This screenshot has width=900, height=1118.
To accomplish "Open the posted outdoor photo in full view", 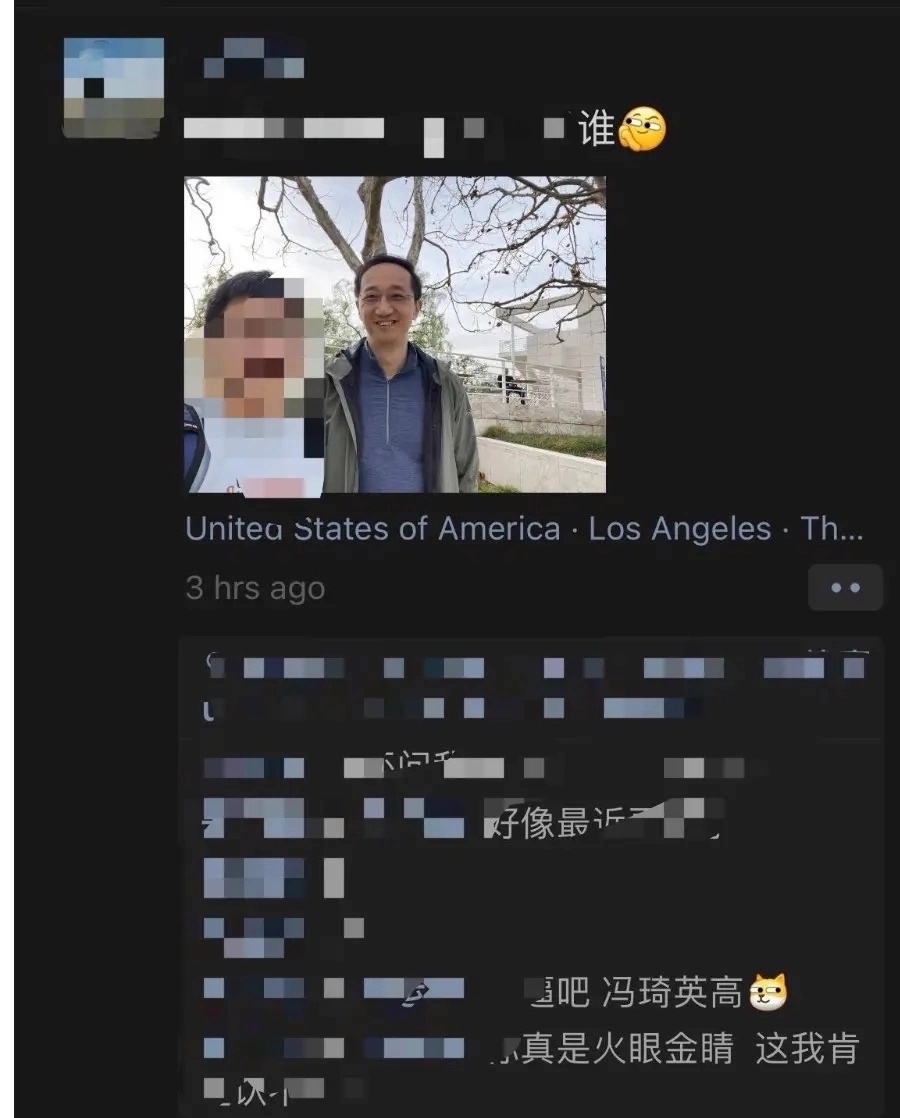I will pyautogui.click(x=395, y=334).
